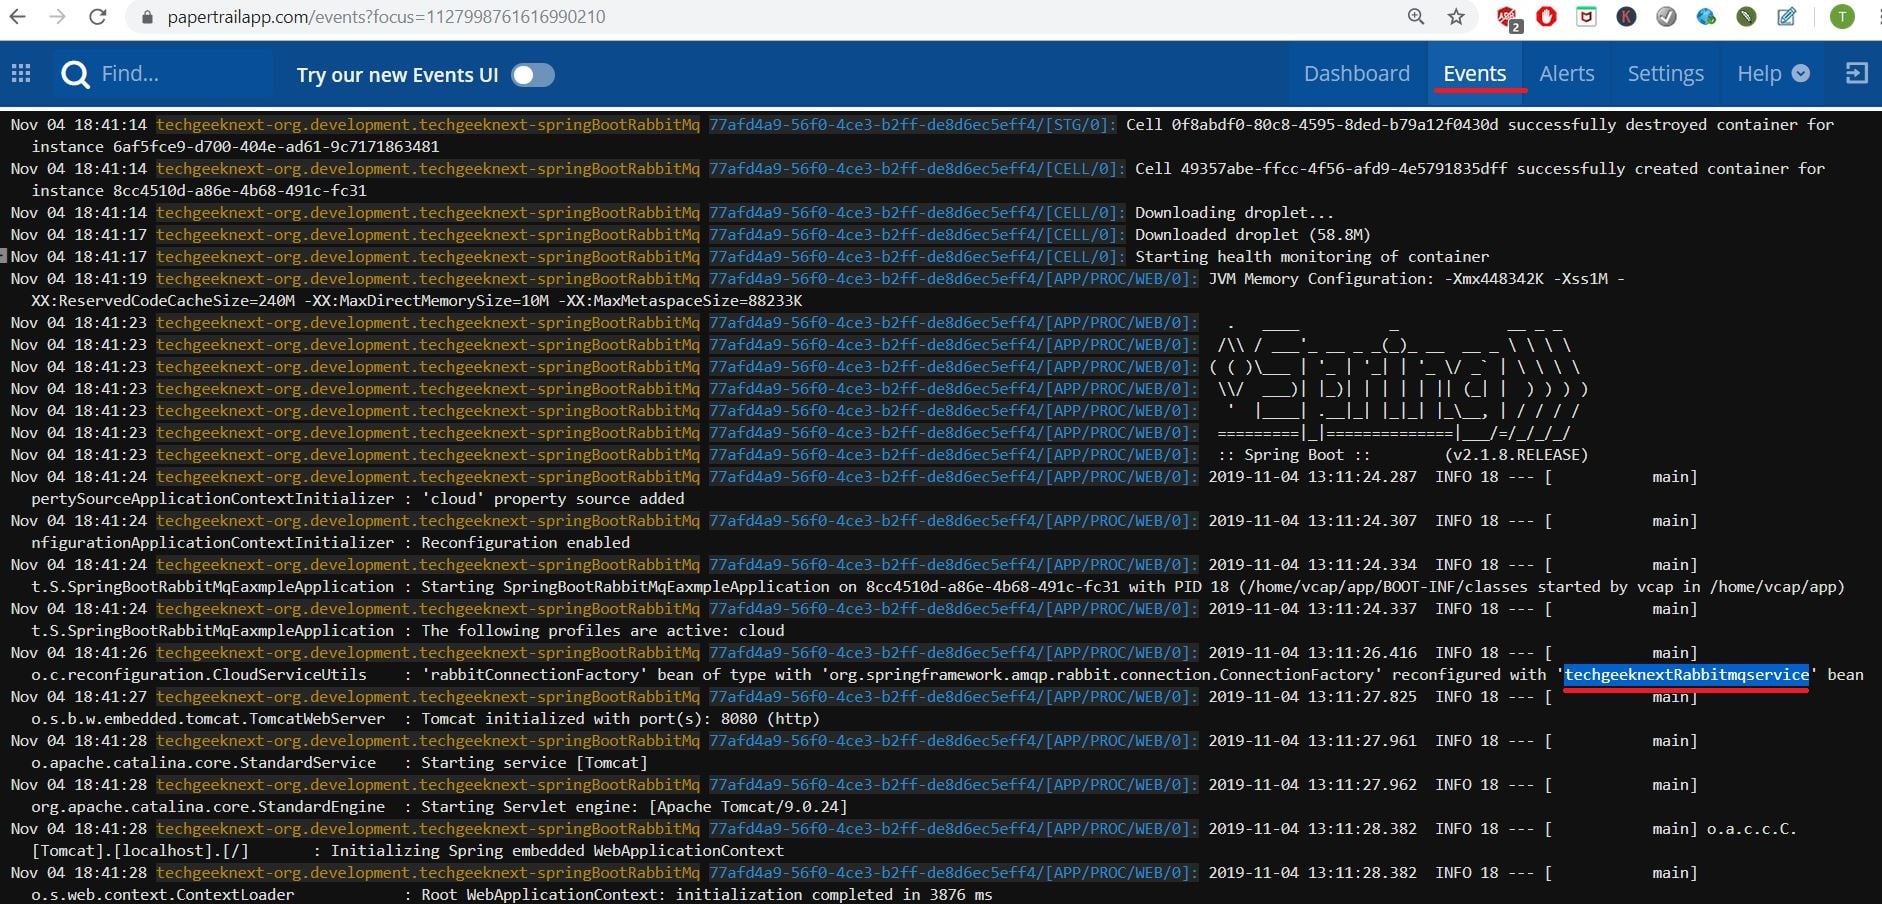Open the Alerts tab
This screenshot has height=904, width=1882.
[x=1566, y=74]
